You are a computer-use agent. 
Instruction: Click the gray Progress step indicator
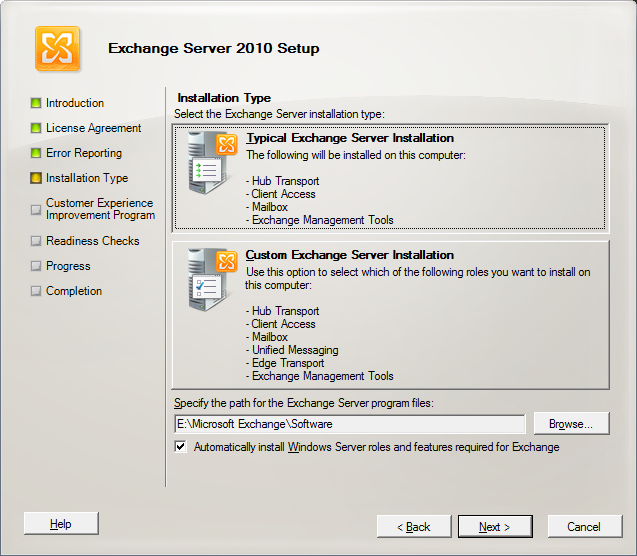pyautogui.click(x=36, y=266)
